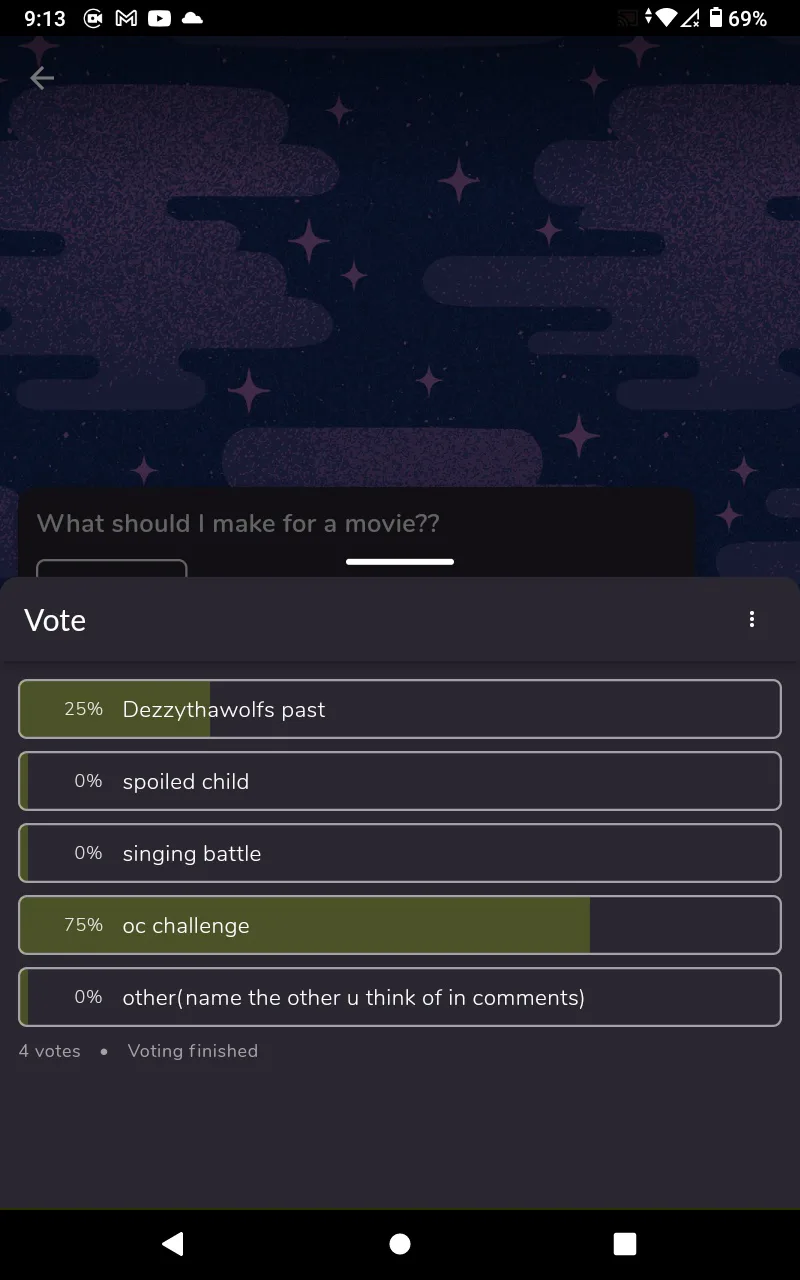The width and height of the screenshot is (800, 1280).
Task: Tap the Gmail icon in status bar
Action: [126, 18]
